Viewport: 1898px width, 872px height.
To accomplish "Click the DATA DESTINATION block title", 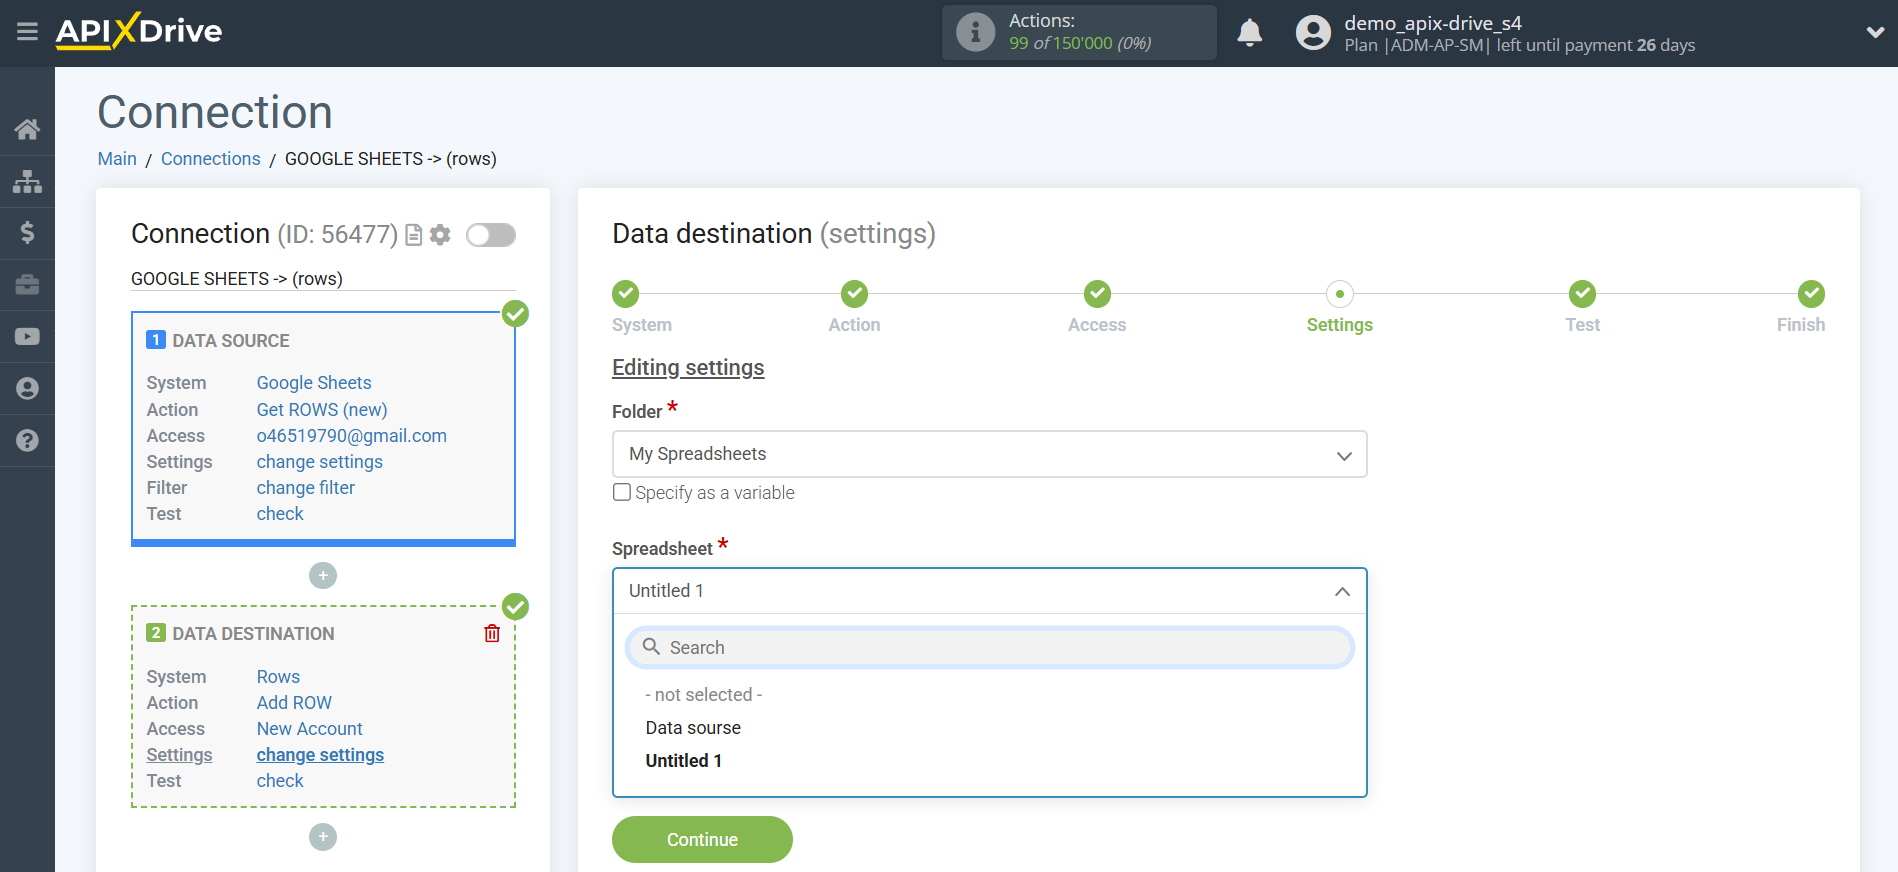I will point(253,634).
